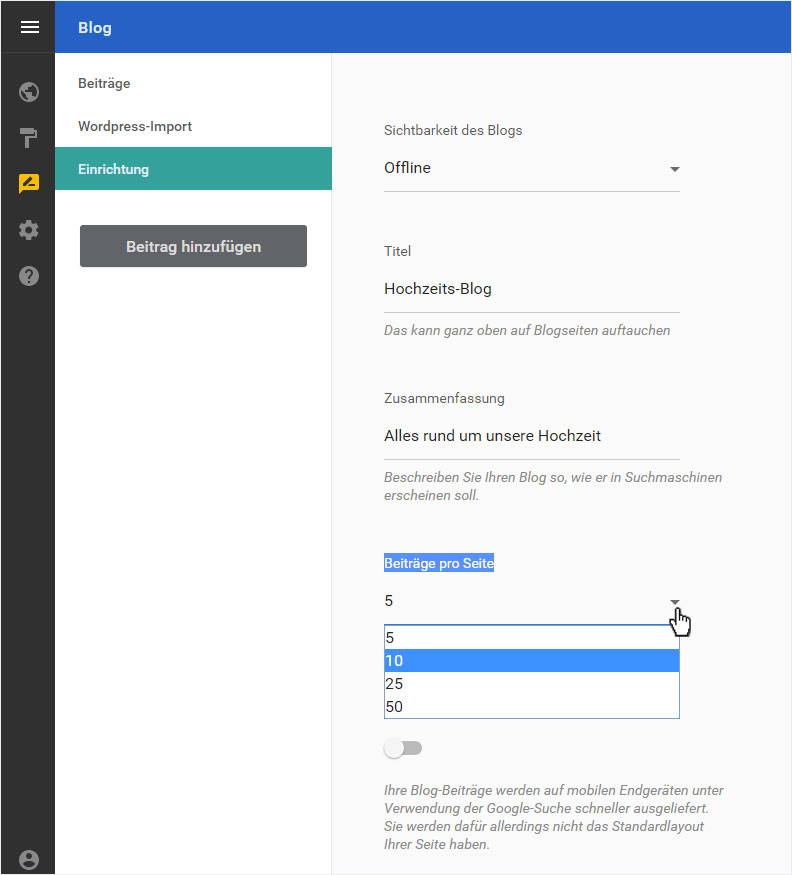
Task: Click into the Titel field Hochzeits-Blog
Action: pyautogui.click(x=531, y=289)
